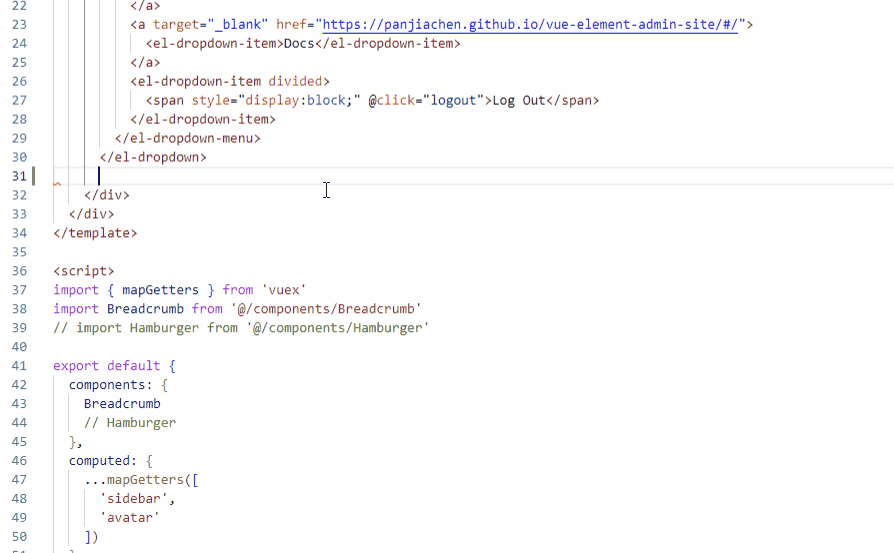
Task: Click line number 41 in the gutter
Action: point(19,366)
